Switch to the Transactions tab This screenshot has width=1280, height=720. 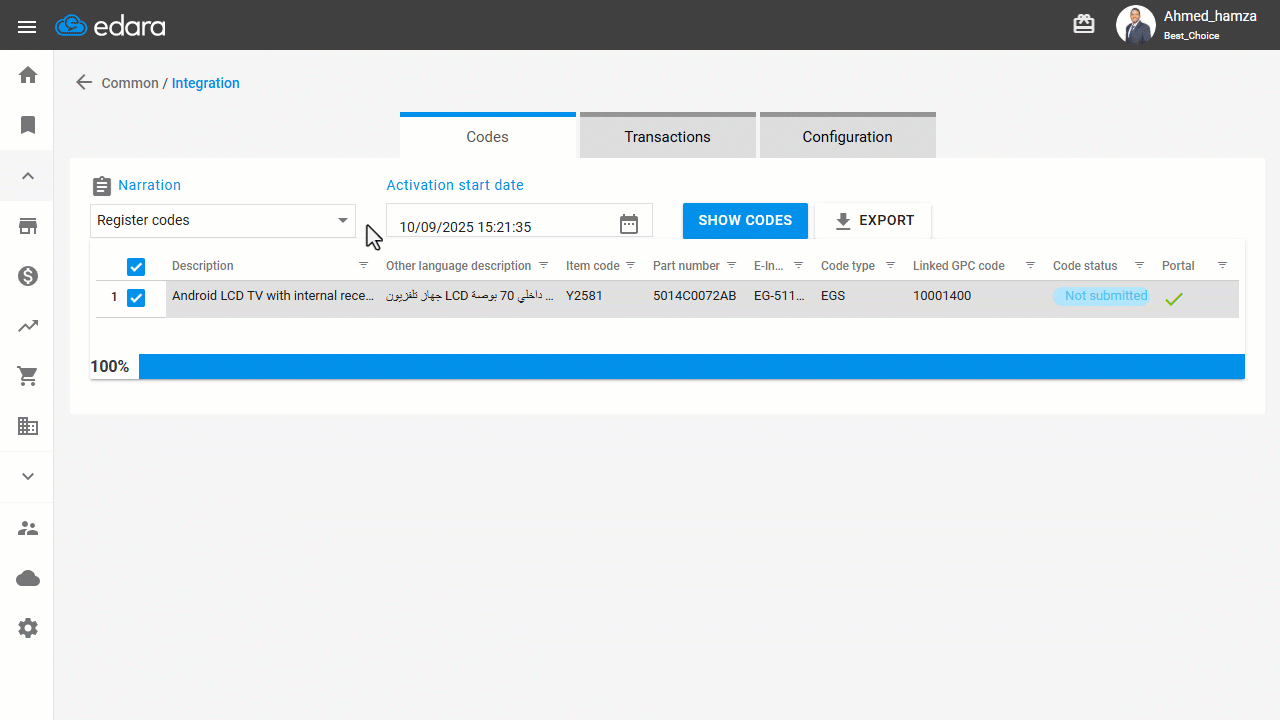[x=668, y=136]
